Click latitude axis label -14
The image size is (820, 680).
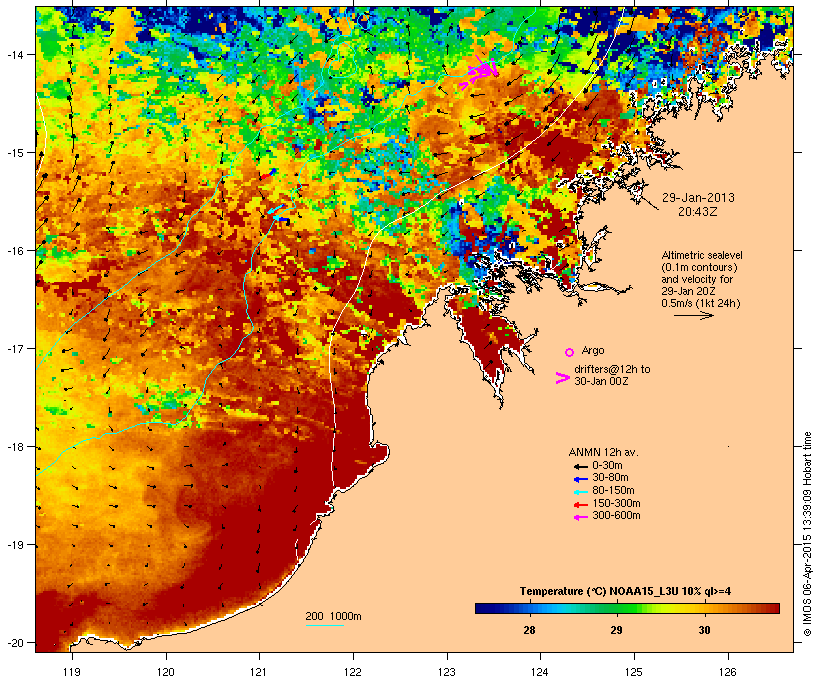click(x=14, y=54)
